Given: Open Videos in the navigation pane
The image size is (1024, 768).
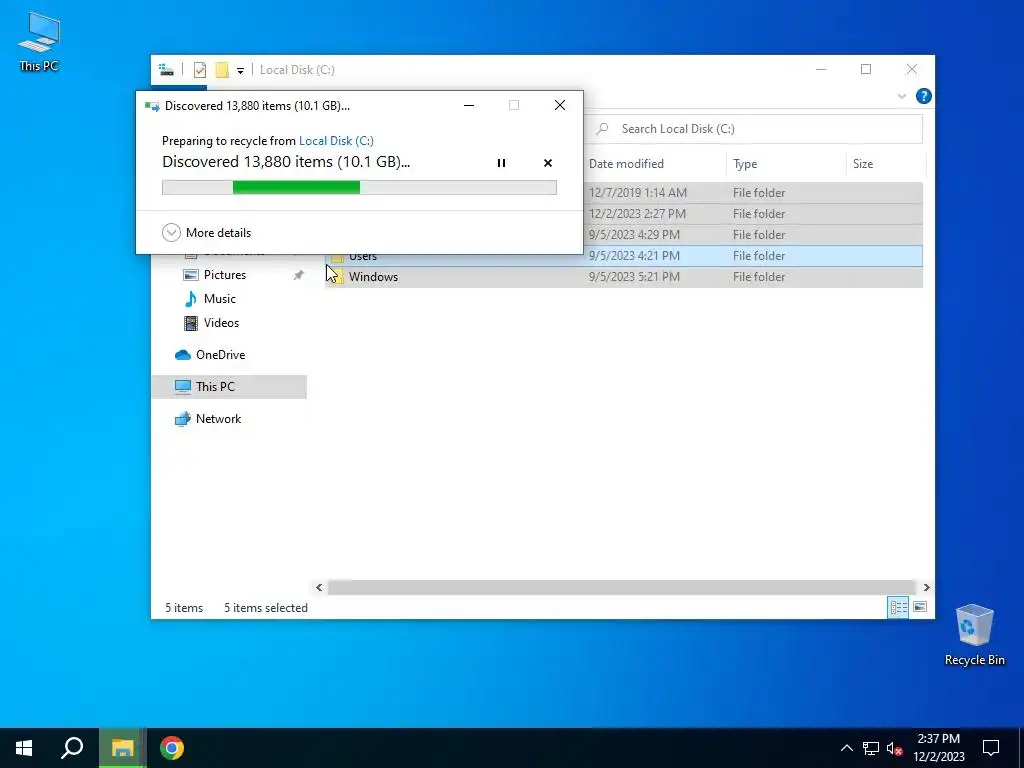Looking at the screenshot, I should [x=221, y=323].
